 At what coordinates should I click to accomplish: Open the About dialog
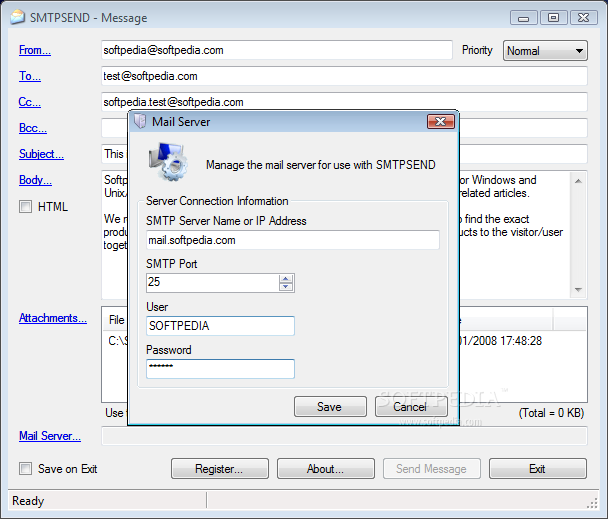[326, 469]
